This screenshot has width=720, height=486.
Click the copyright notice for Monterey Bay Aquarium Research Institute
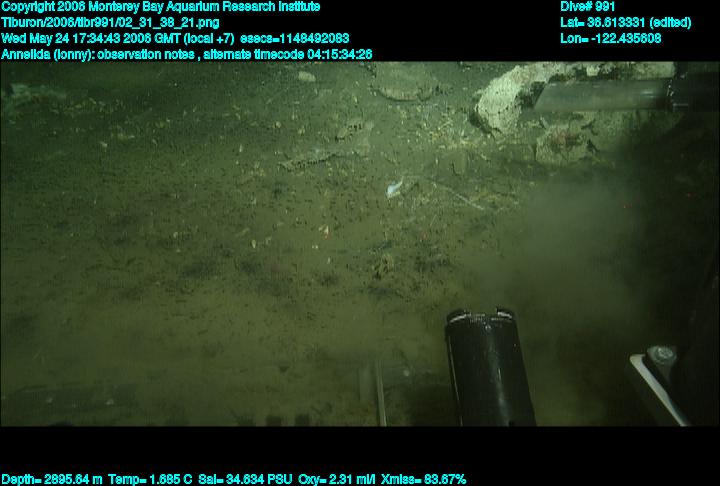click(x=161, y=7)
